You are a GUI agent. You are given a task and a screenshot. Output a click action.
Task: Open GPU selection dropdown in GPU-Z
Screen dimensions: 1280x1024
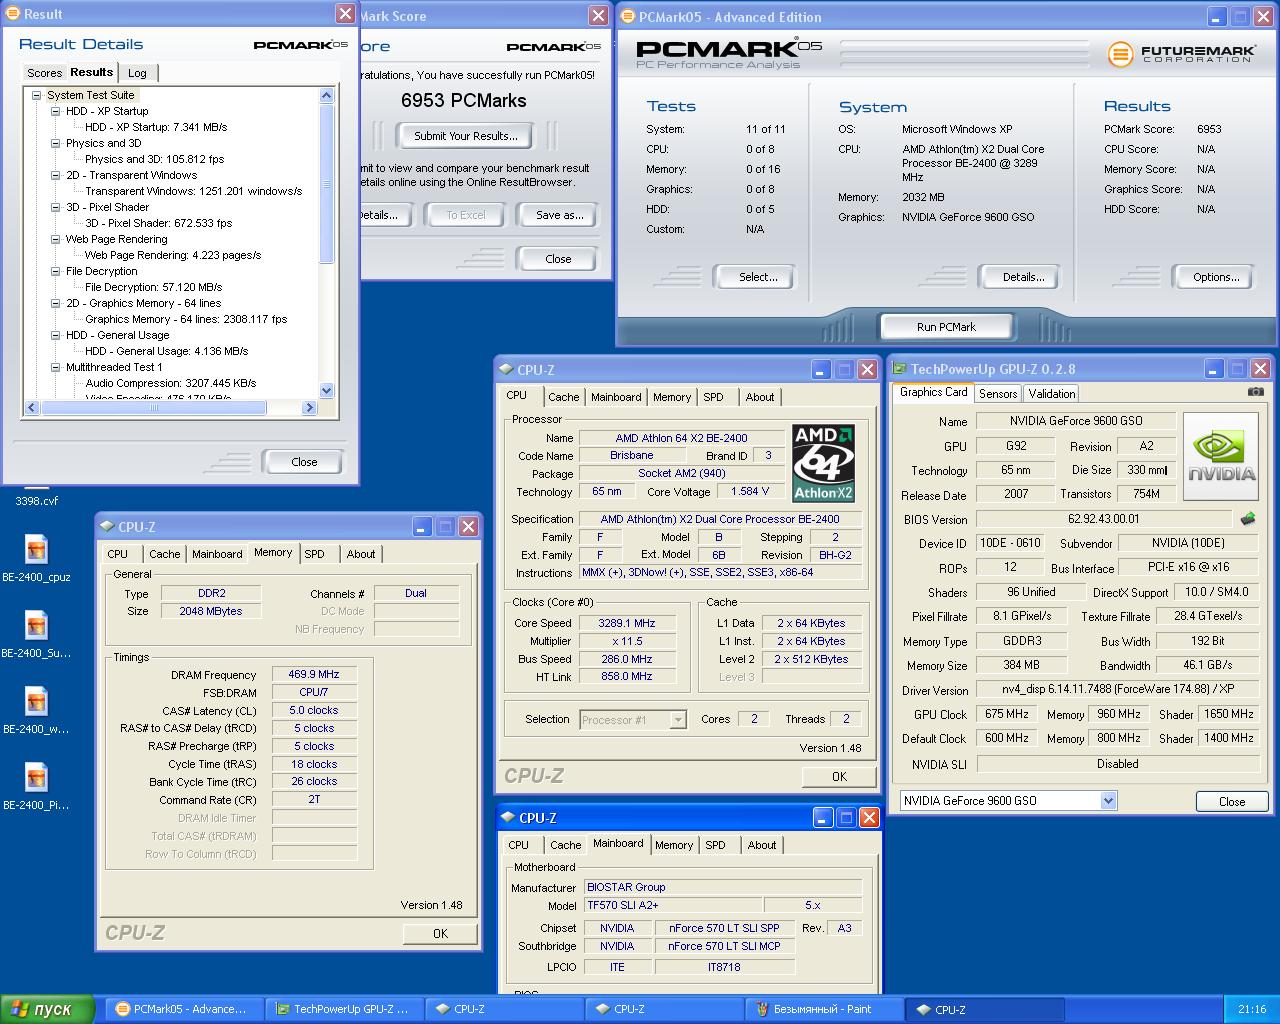[1108, 800]
